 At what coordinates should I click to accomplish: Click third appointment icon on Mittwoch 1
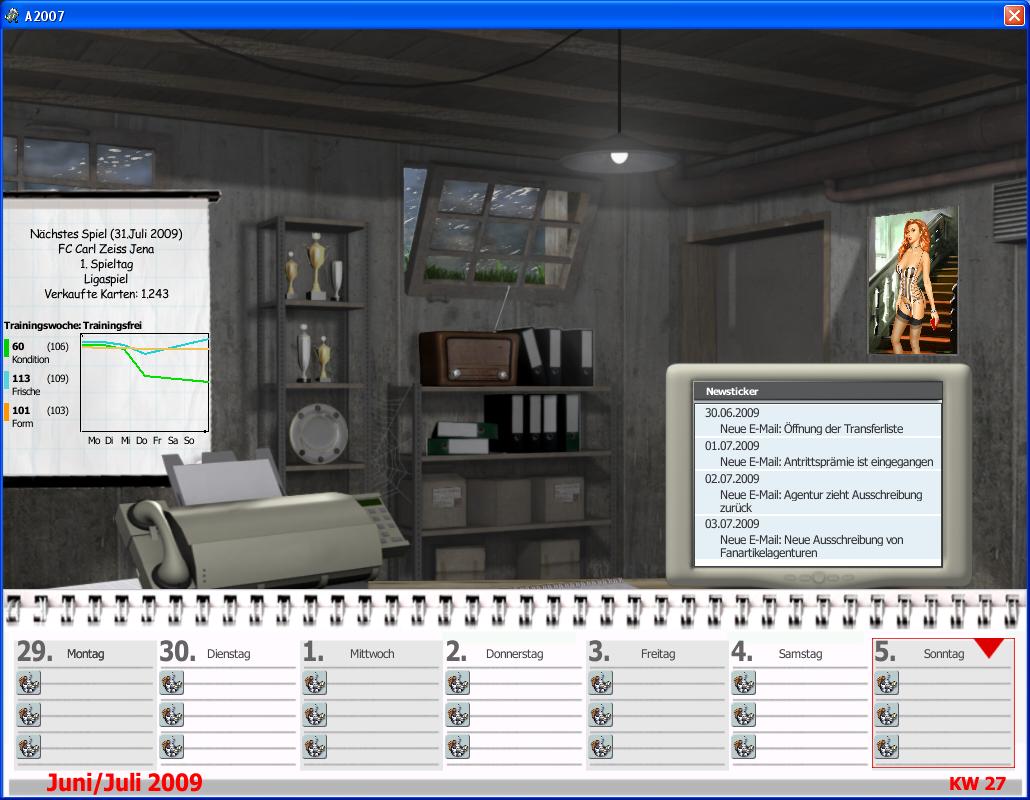pos(315,747)
